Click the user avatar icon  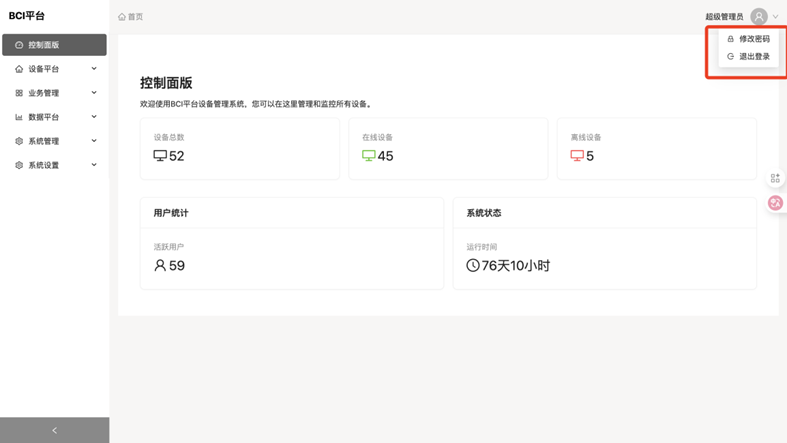[759, 17]
